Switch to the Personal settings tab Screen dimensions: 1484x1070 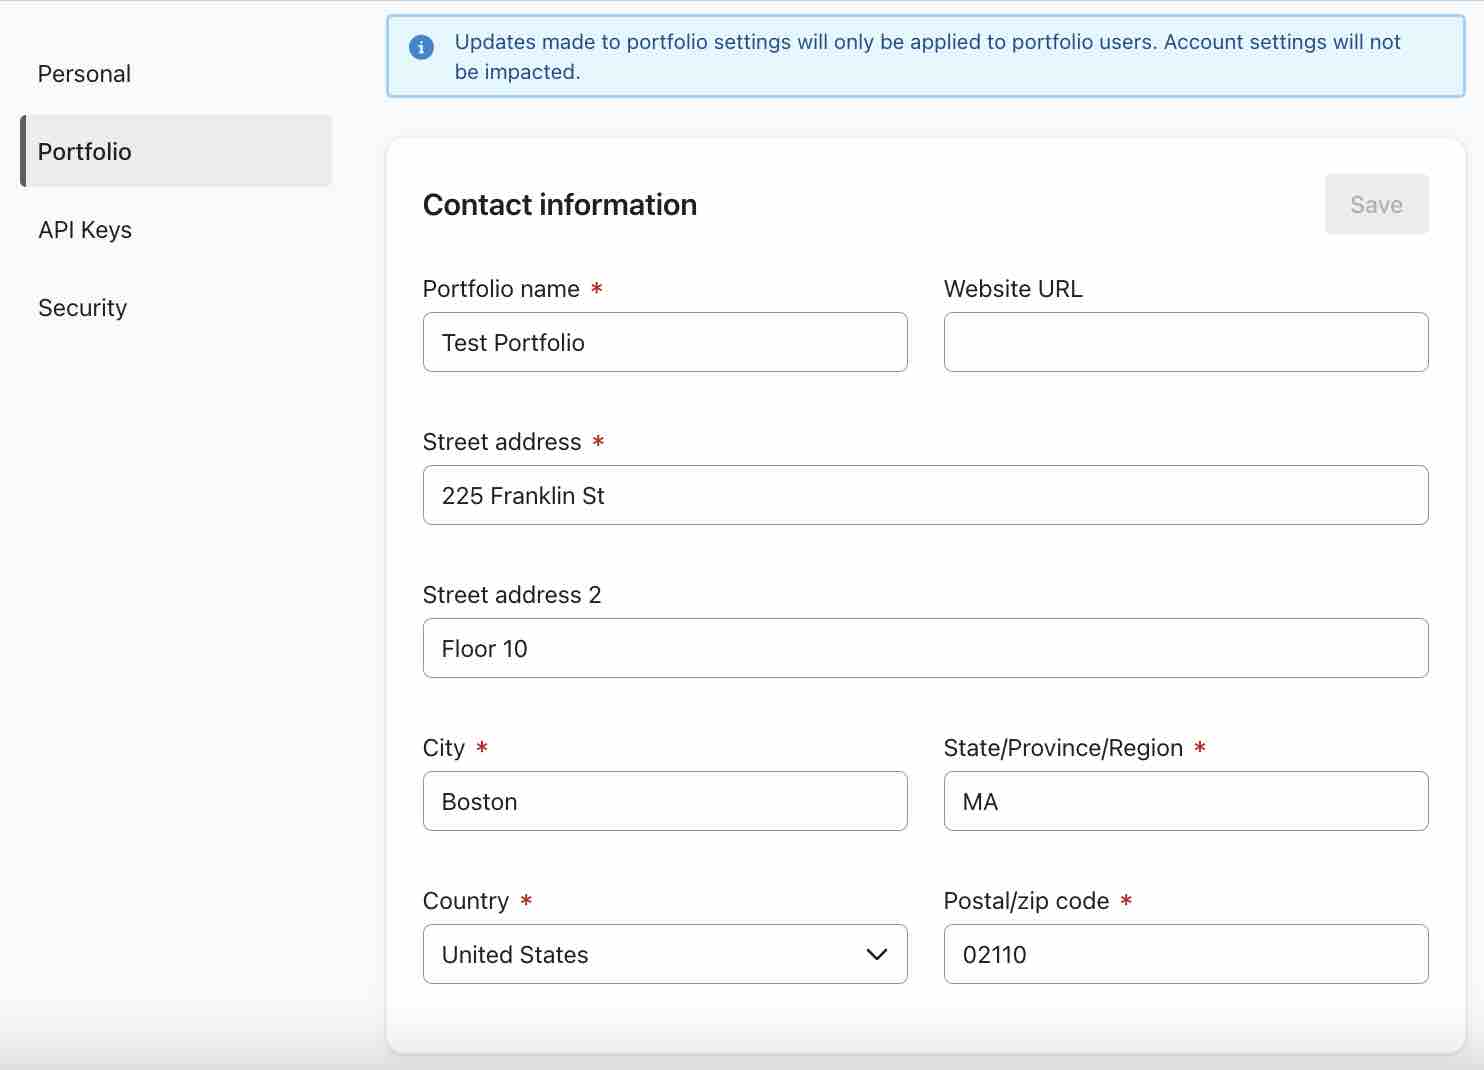[84, 73]
